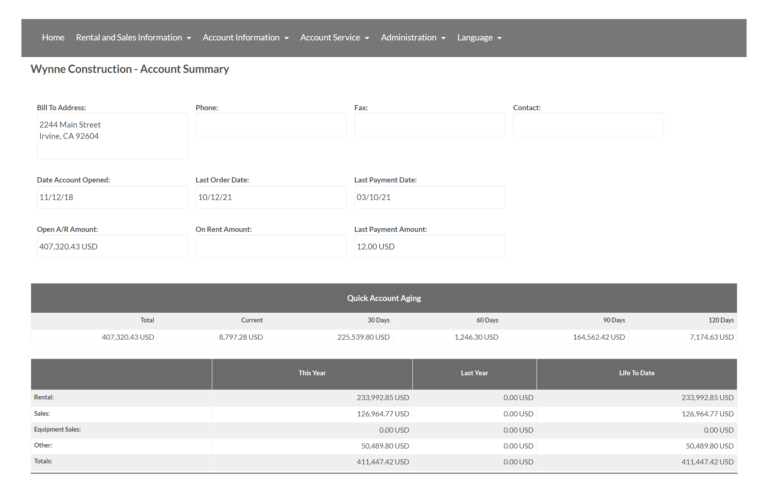Click the Date Account Opened field
This screenshot has height=499, width=768.
tap(109, 197)
